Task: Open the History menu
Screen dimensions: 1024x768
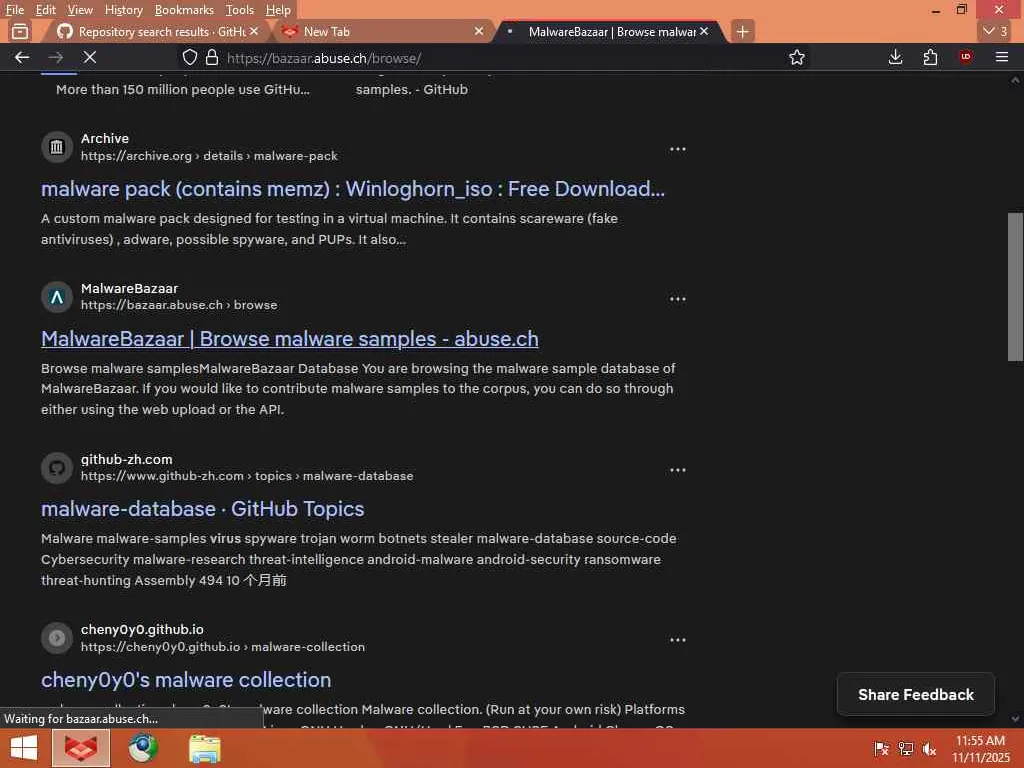Action: pos(123,10)
